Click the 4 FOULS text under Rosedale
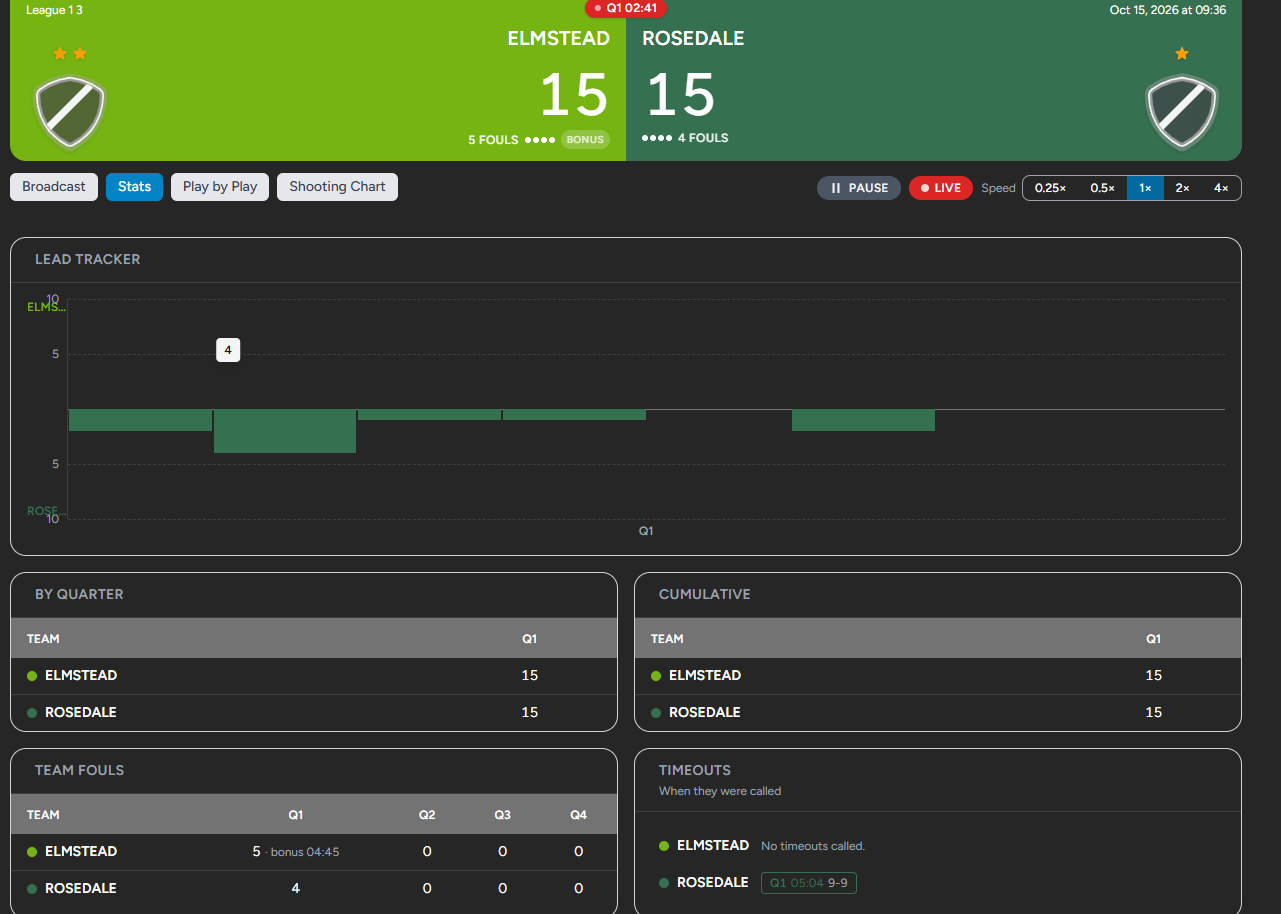Viewport: 1281px width, 914px height. pyautogui.click(x=703, y=138)
